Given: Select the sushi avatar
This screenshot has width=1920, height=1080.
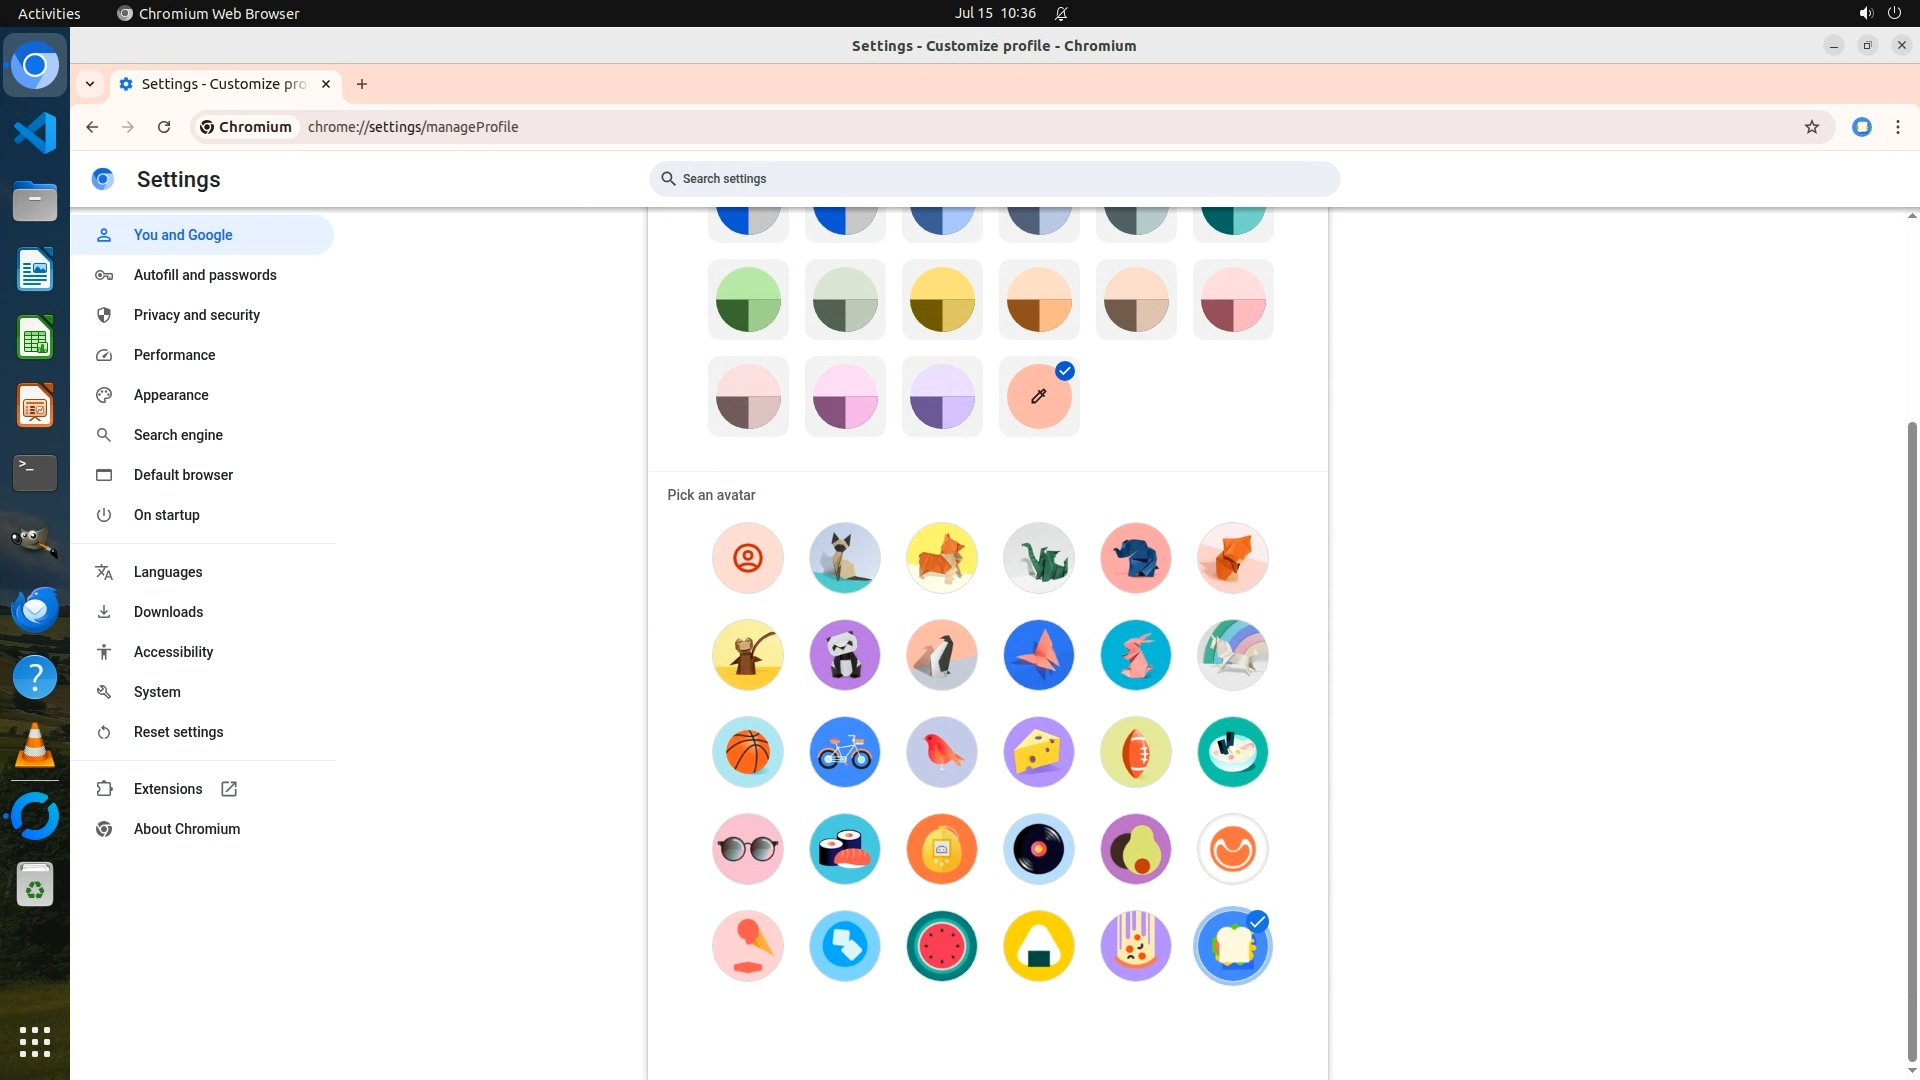Looking at the screenshot, I should click(844, 849).
